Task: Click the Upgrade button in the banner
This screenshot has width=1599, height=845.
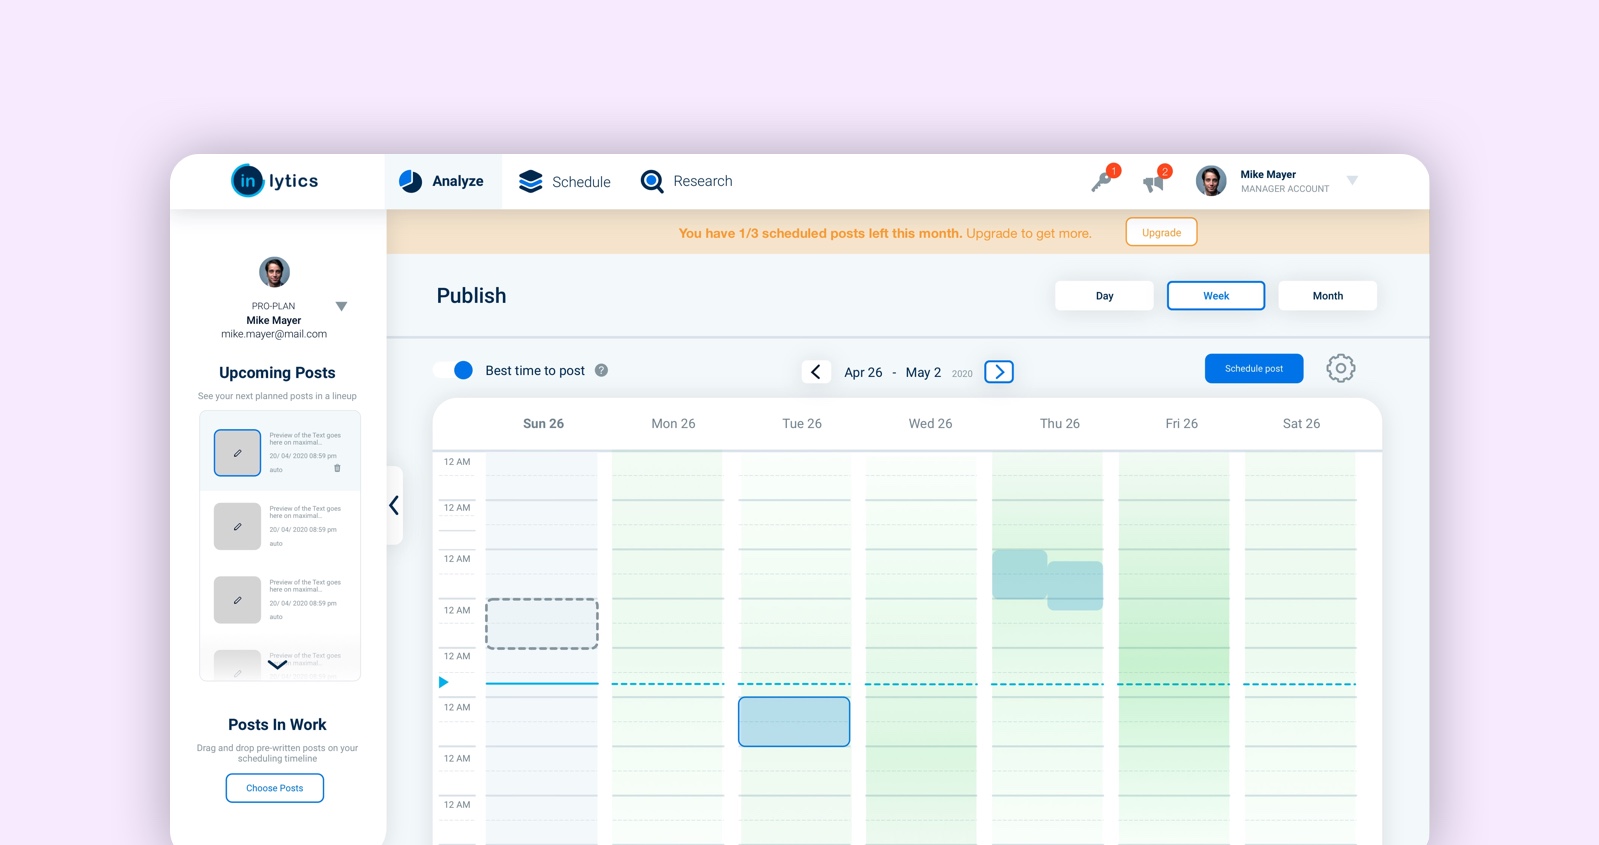Action: (1161, 232)
